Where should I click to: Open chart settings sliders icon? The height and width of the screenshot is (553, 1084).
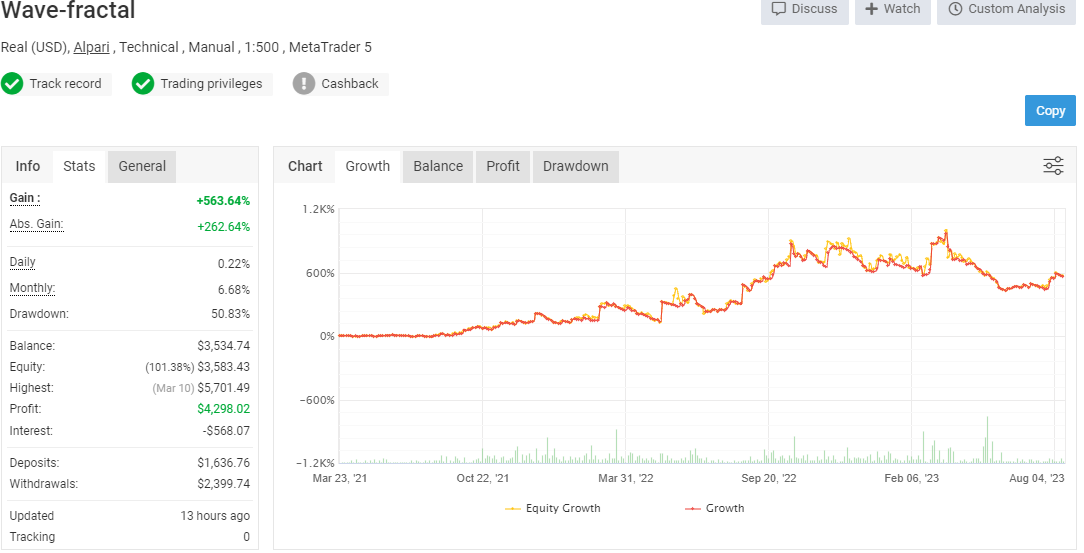tap(1053, 166)
